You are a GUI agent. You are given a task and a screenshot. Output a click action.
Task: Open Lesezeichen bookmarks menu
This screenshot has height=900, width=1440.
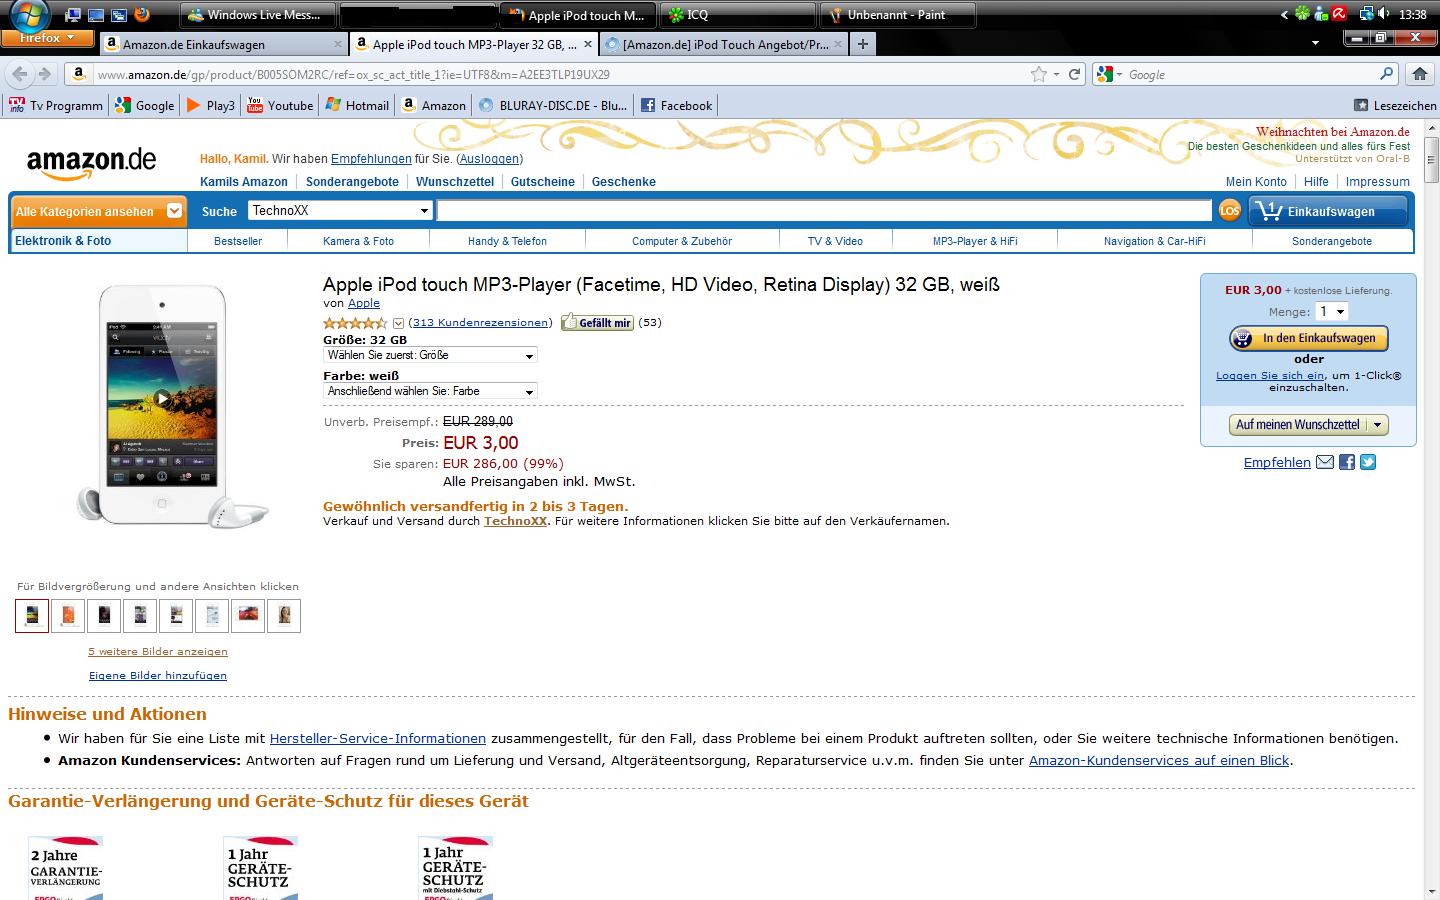[x=1395, y=105]
